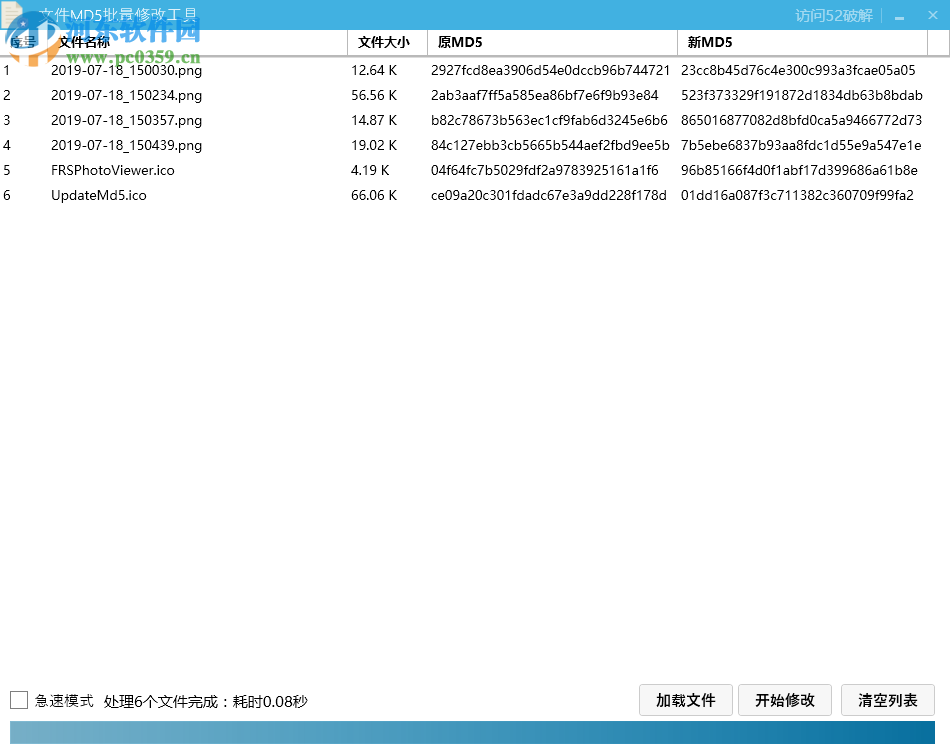Select the file 2019-07-18_150234.png row
The width and height of the screenshot is (950, 750).
click(125, 95)
